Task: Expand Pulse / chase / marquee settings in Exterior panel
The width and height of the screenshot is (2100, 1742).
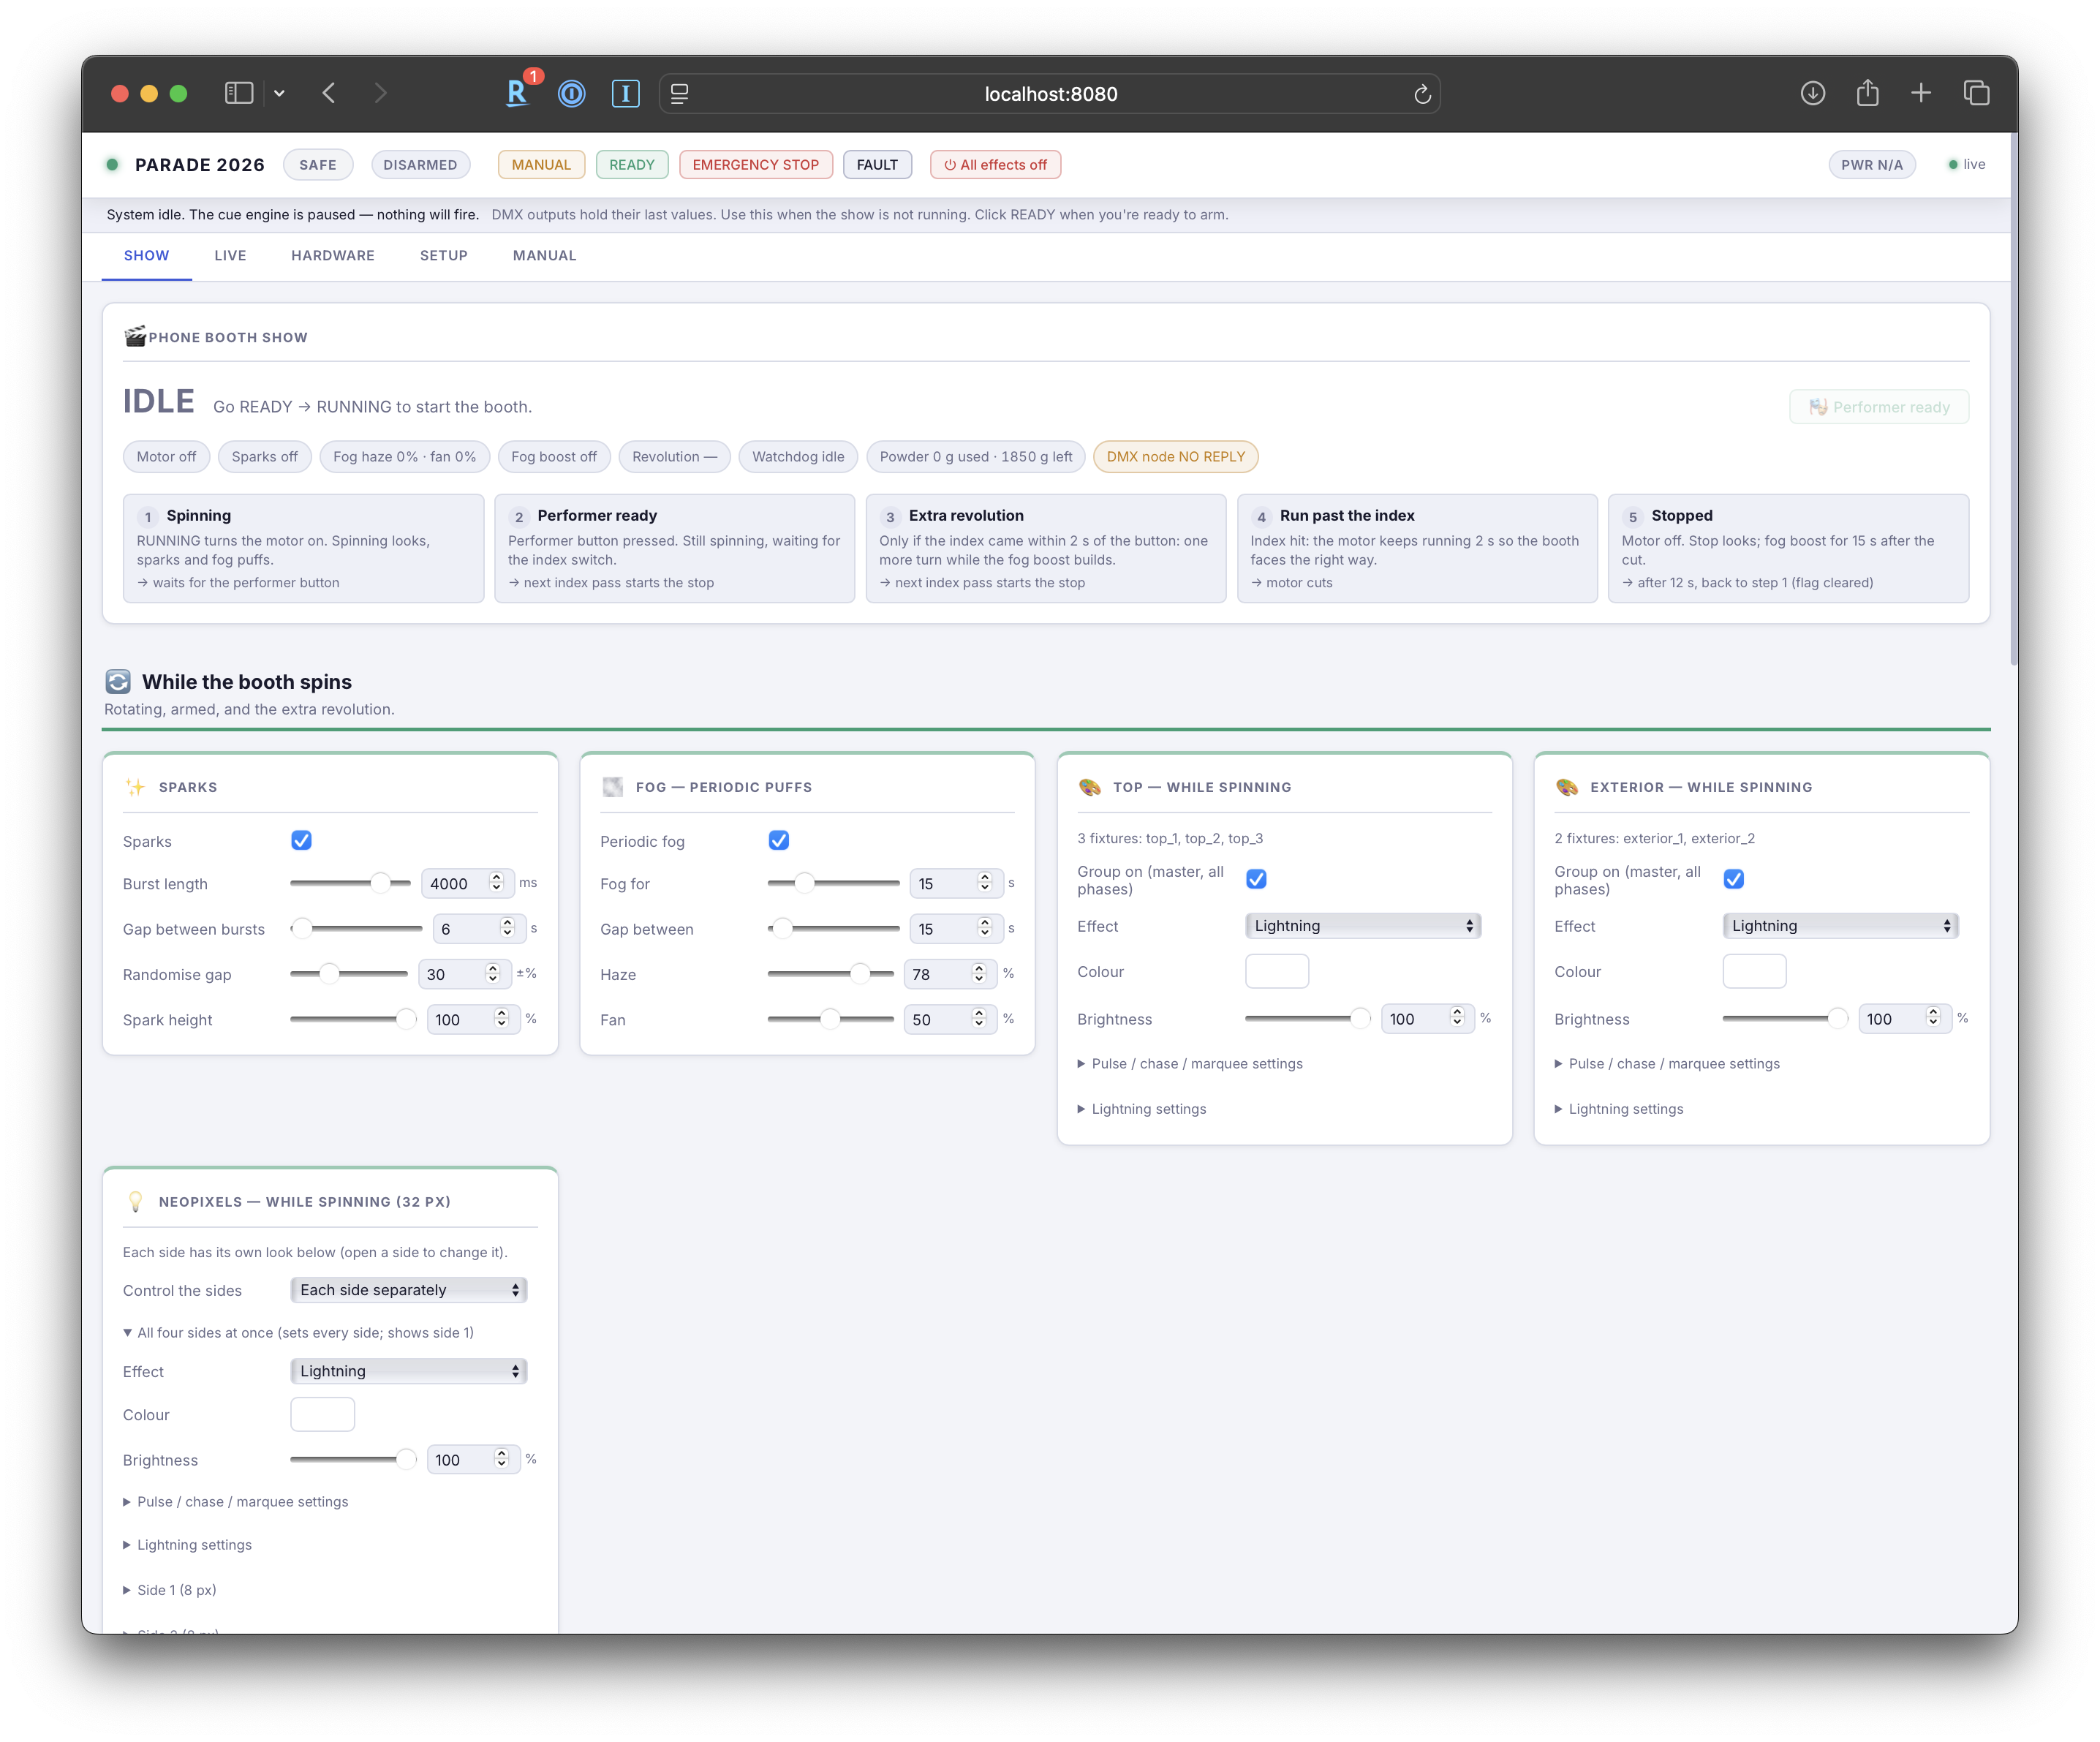Action: pyautogui.click(x=1667, y=1064)
